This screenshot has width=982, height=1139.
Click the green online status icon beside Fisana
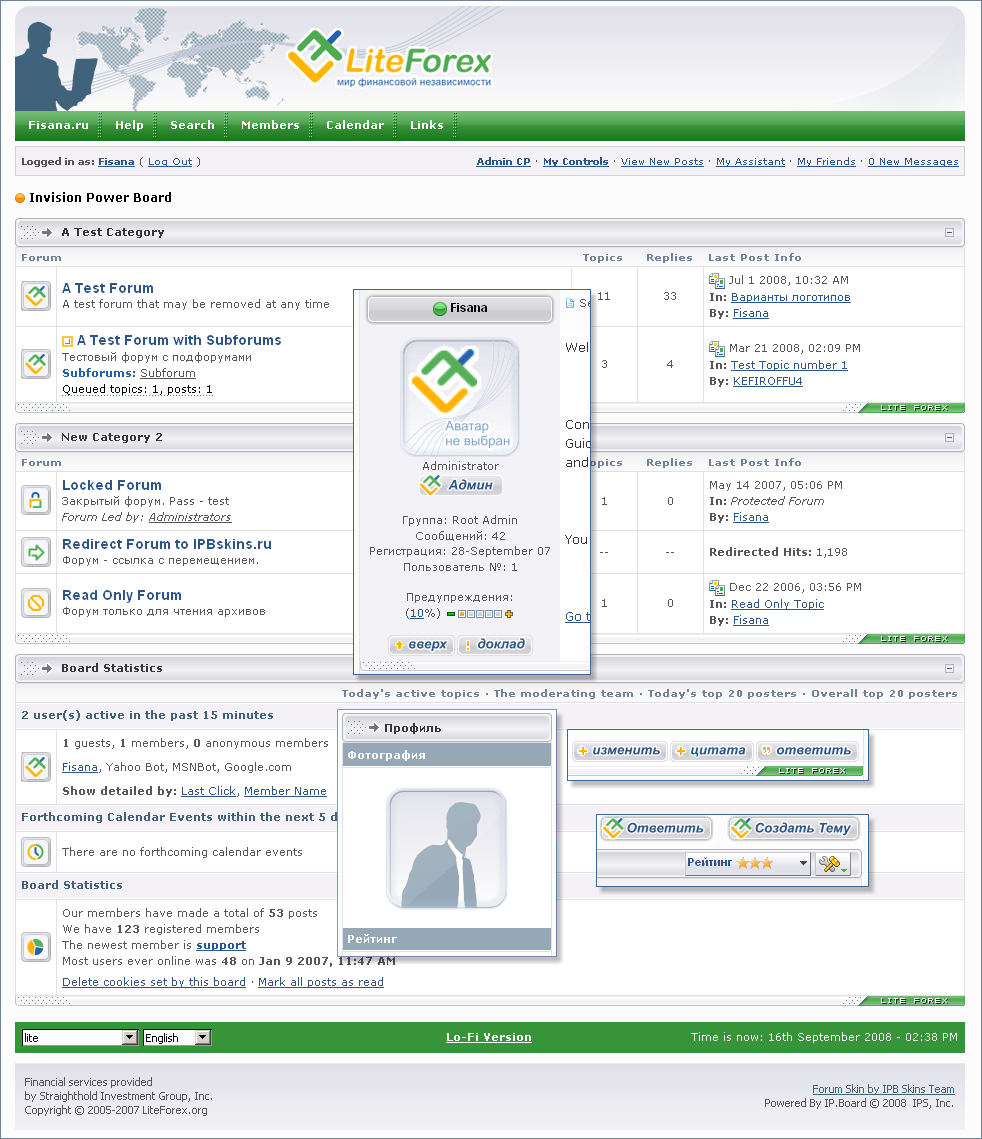click(439, 309)
